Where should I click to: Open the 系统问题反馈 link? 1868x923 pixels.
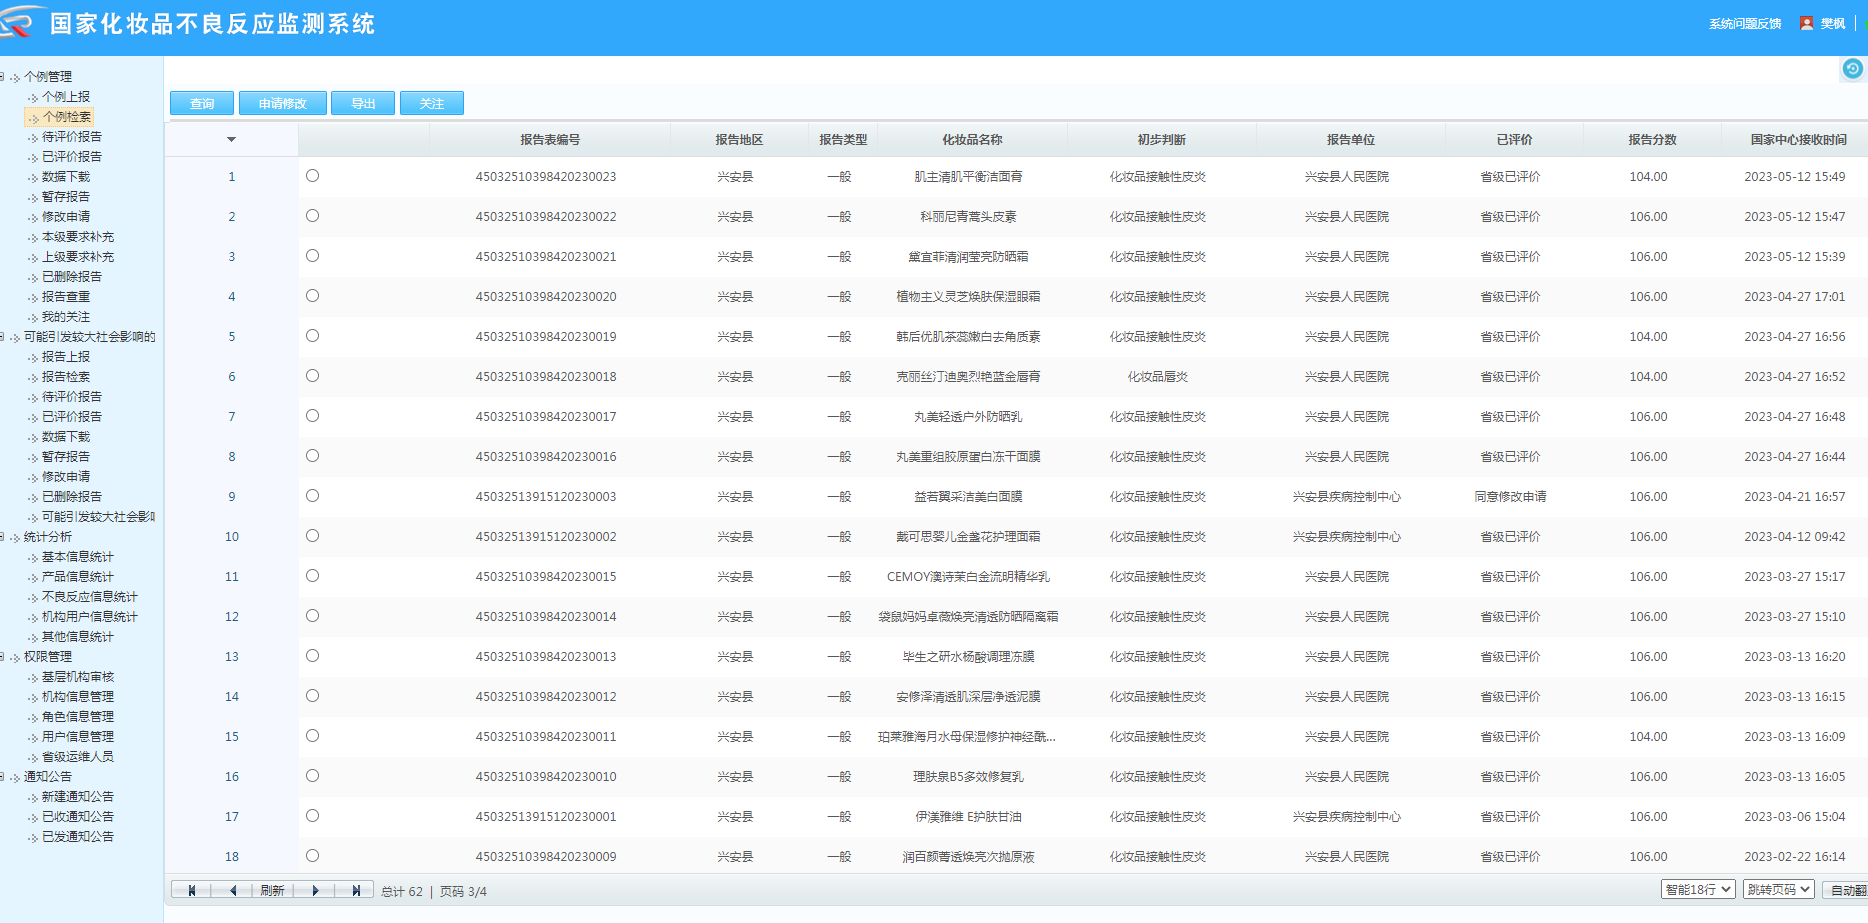point(1744,24)
